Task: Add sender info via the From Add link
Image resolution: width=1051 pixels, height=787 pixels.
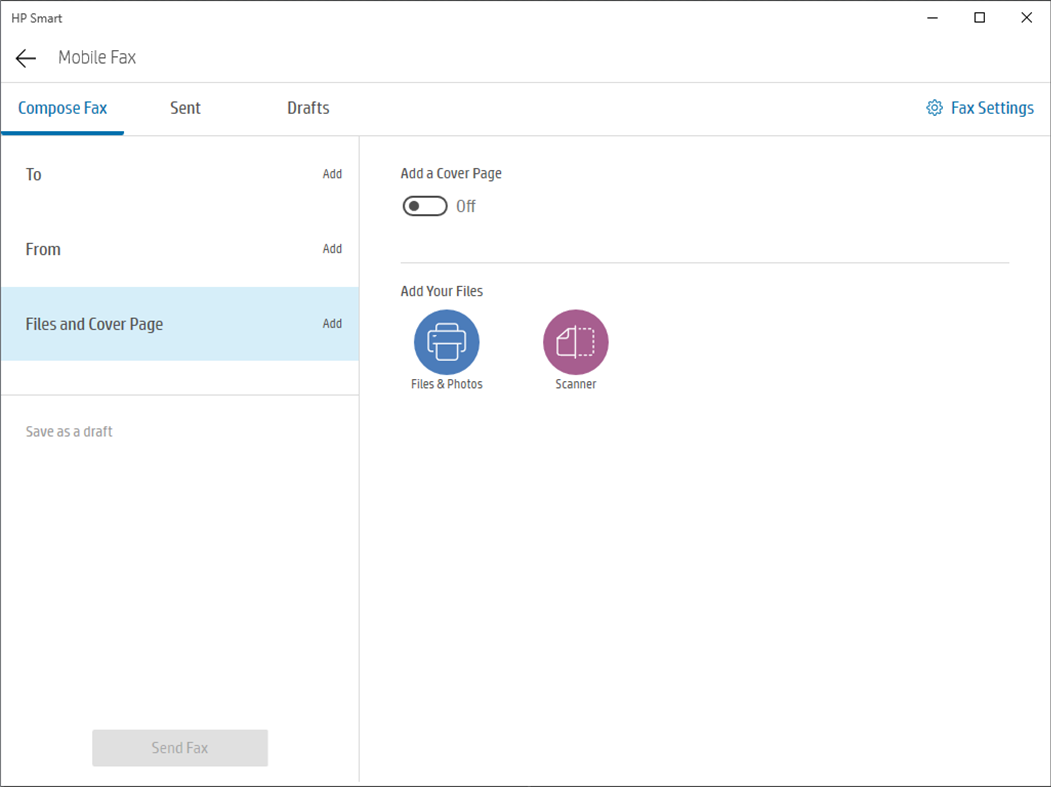Action: pyautogui.click(x=332, y=249)
